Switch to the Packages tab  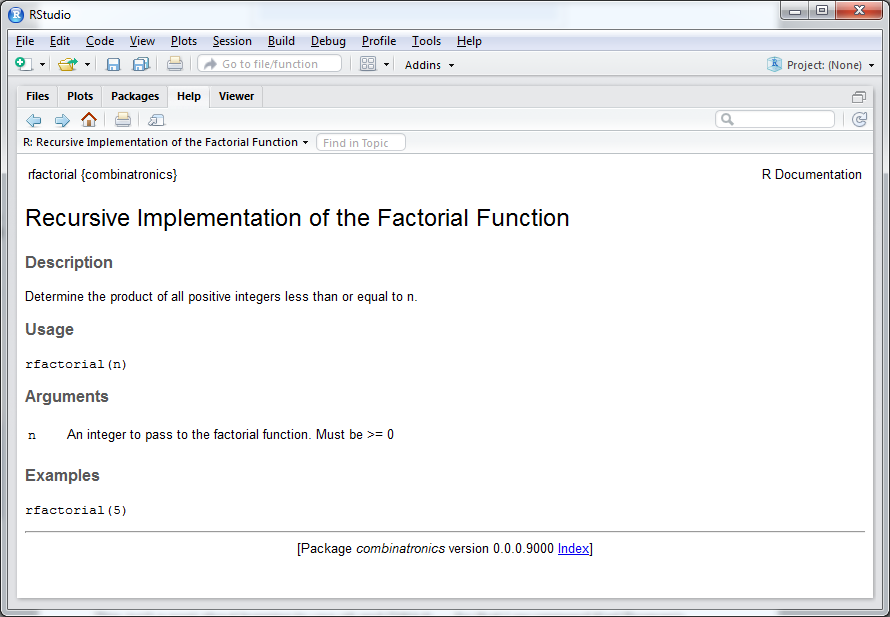135,97
